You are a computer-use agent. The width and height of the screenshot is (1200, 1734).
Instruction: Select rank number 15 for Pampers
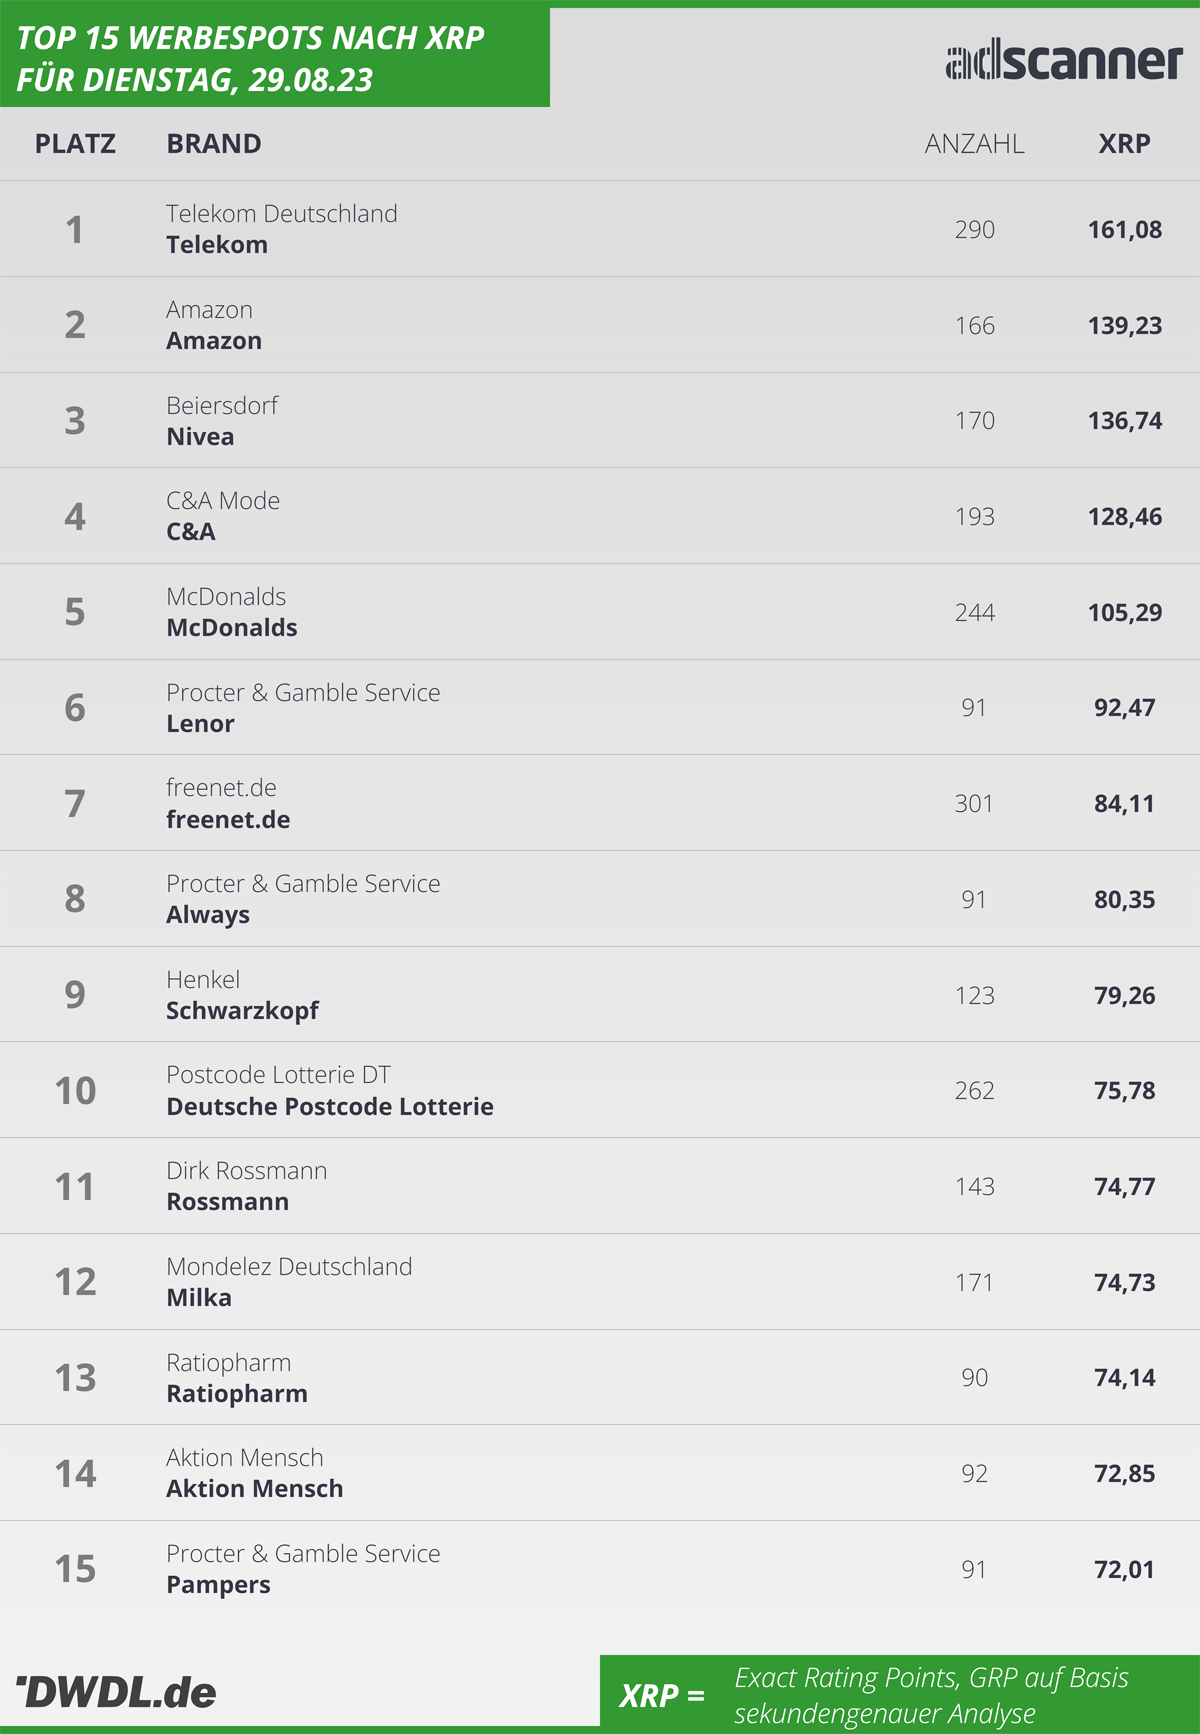[75, 1569]
